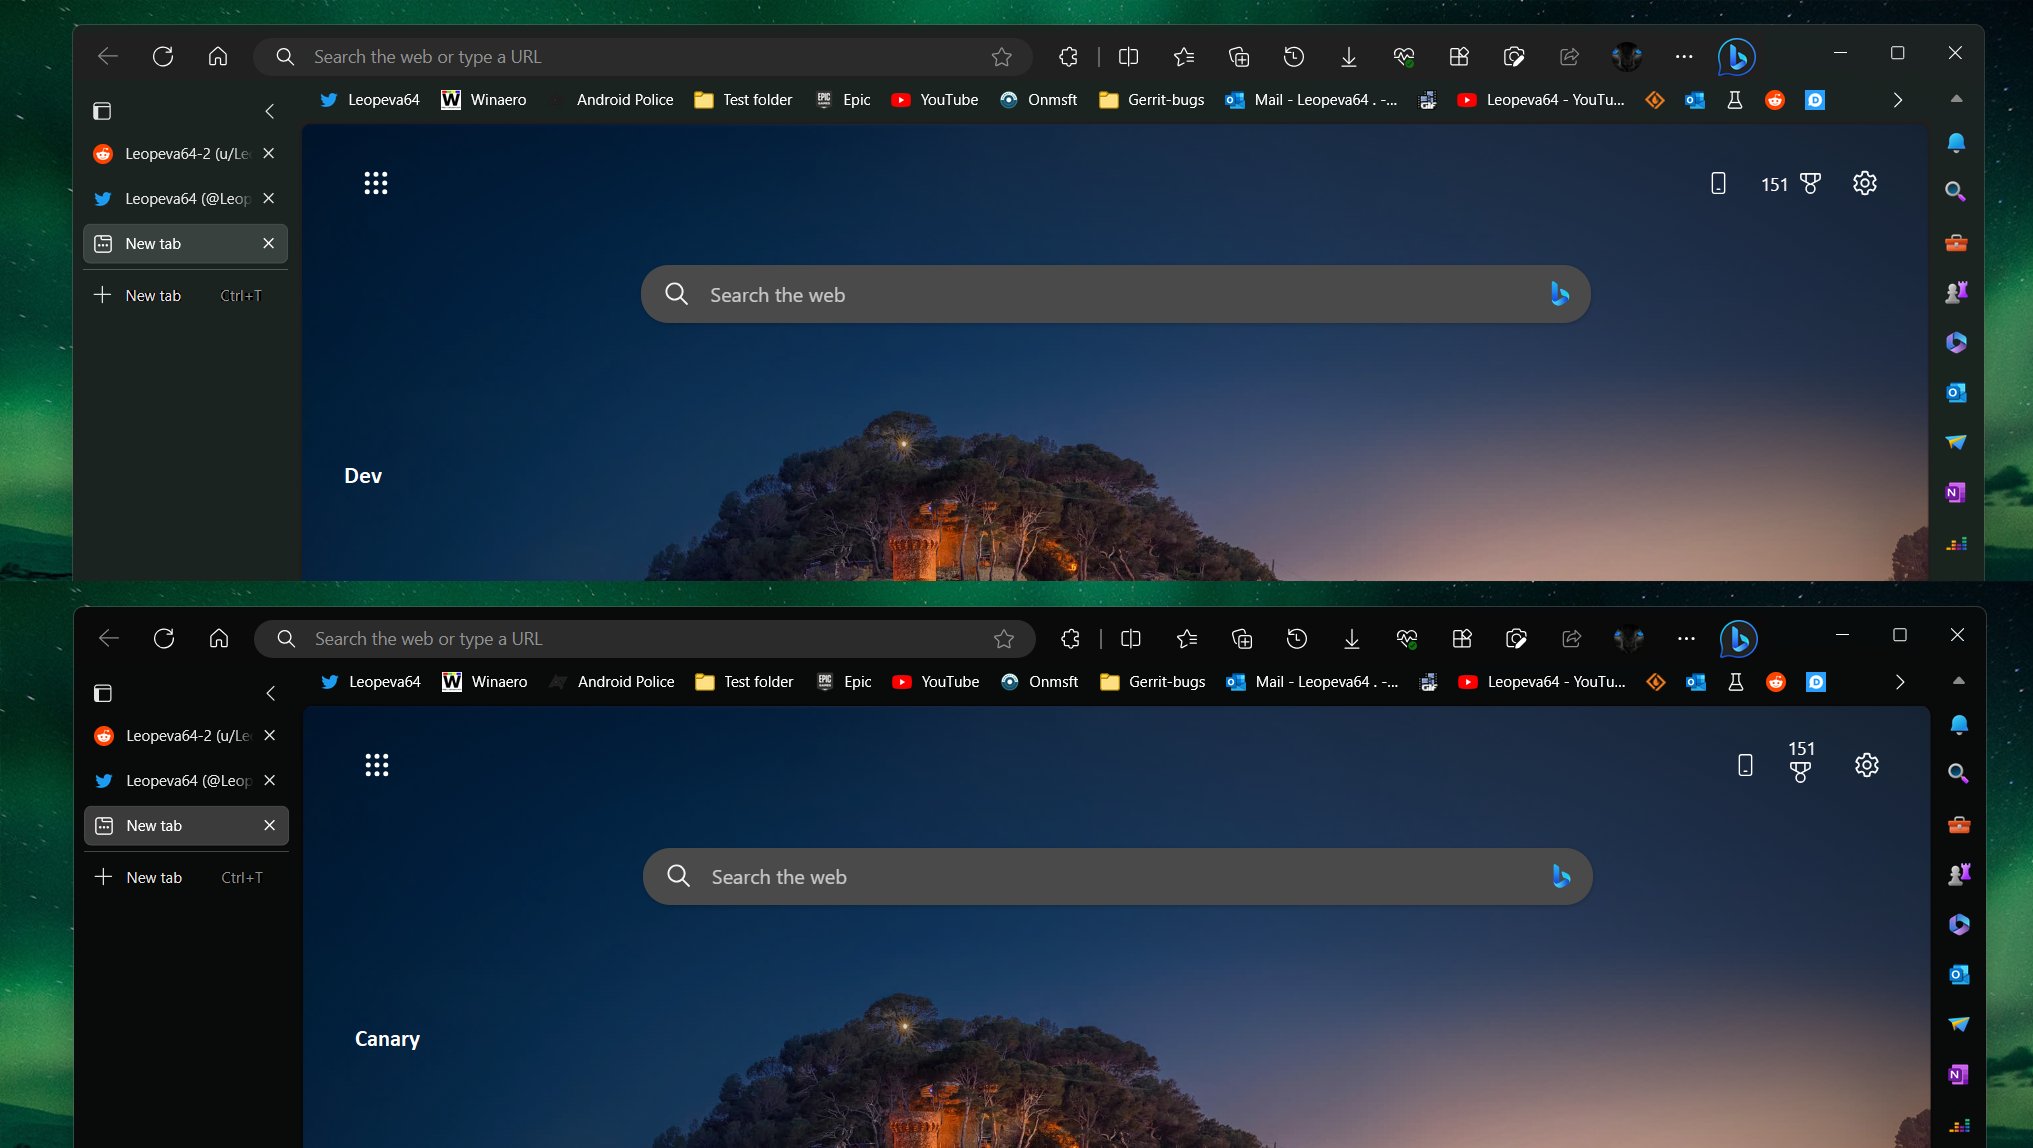Click the Bing Chat button in Dev window
Image resolution: width=2033 pixels, height=1148 pixels.
(x=1737, y=57)
